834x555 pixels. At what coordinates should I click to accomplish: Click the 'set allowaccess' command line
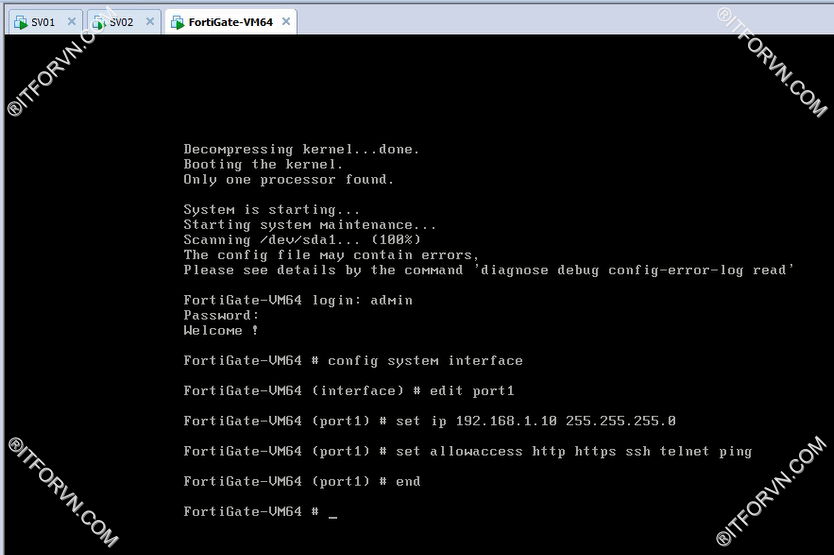(x=467, y=451)
